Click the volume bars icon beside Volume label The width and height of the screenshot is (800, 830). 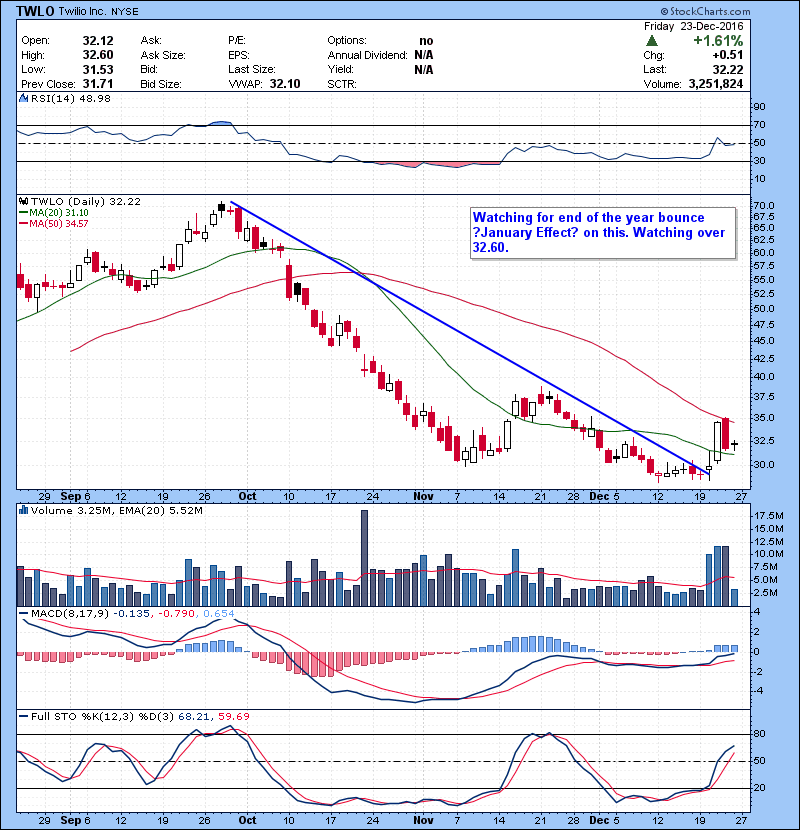[23, 510]
